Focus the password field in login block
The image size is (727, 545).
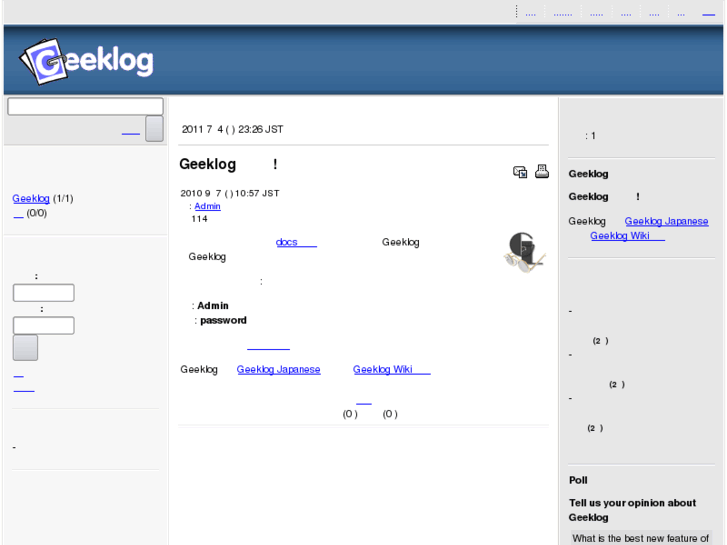point(44,325)
